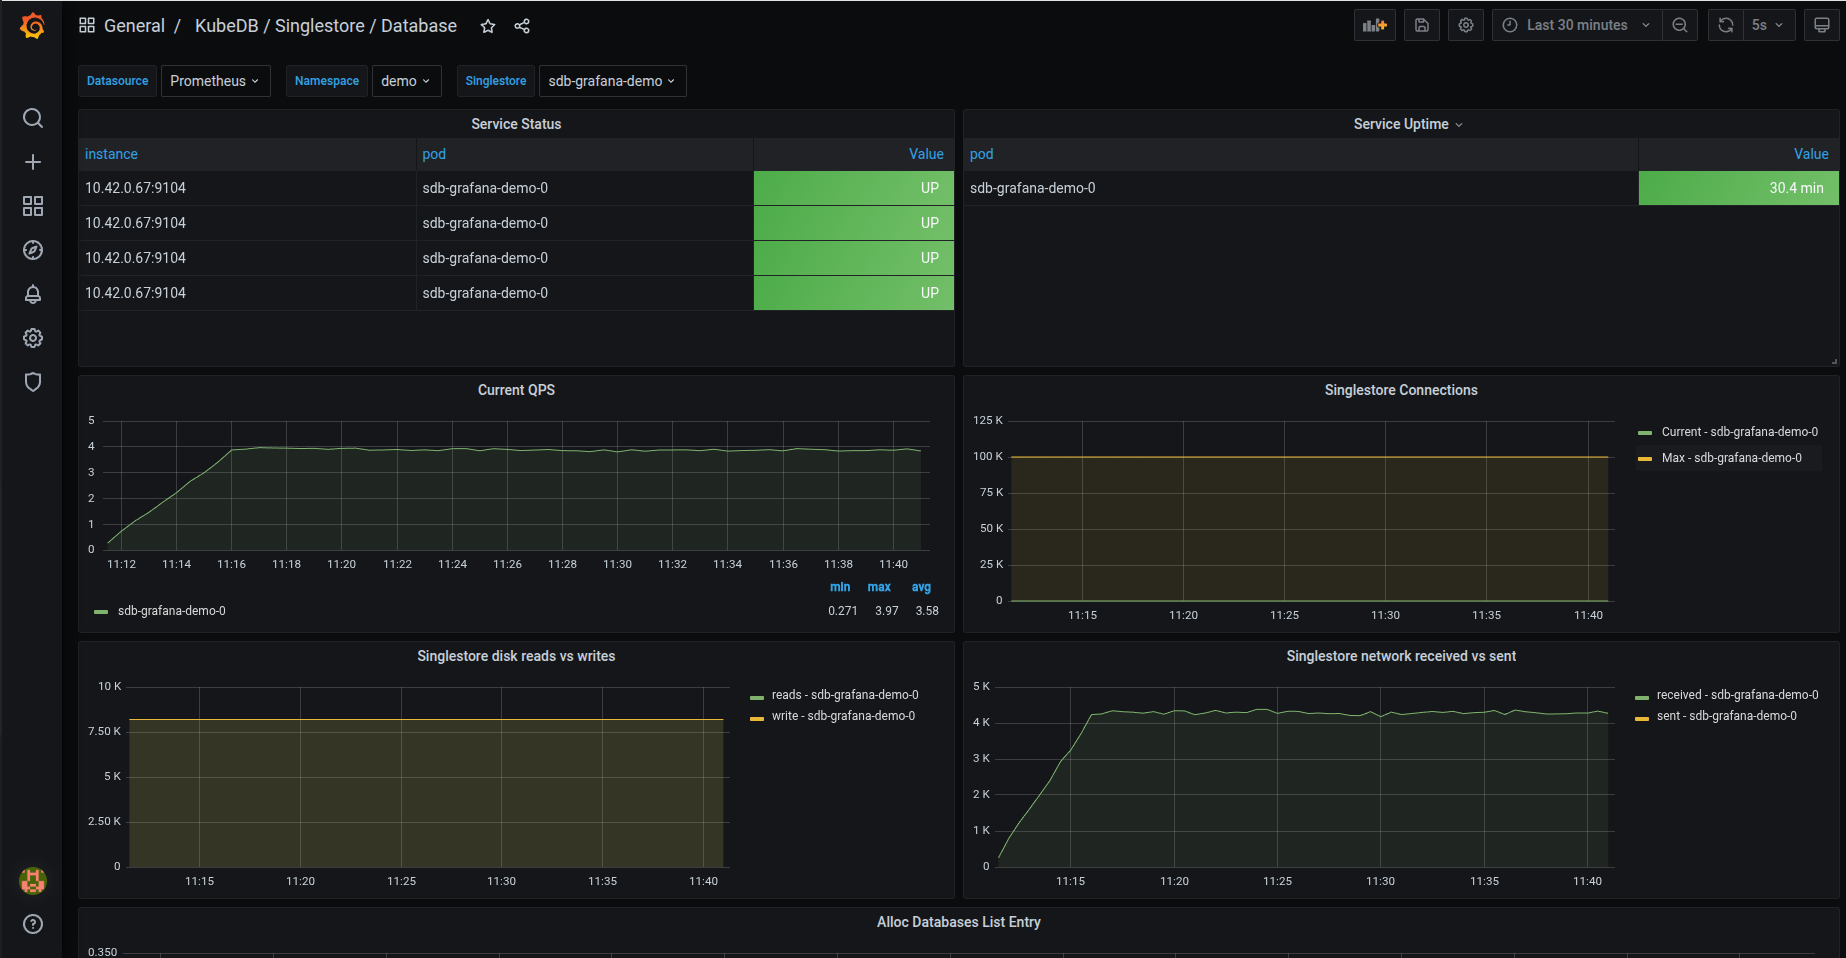Open the Singlestore Connections panel title menu
The width and height of the screenshot is (1846, 958).
coord(1401,390)
